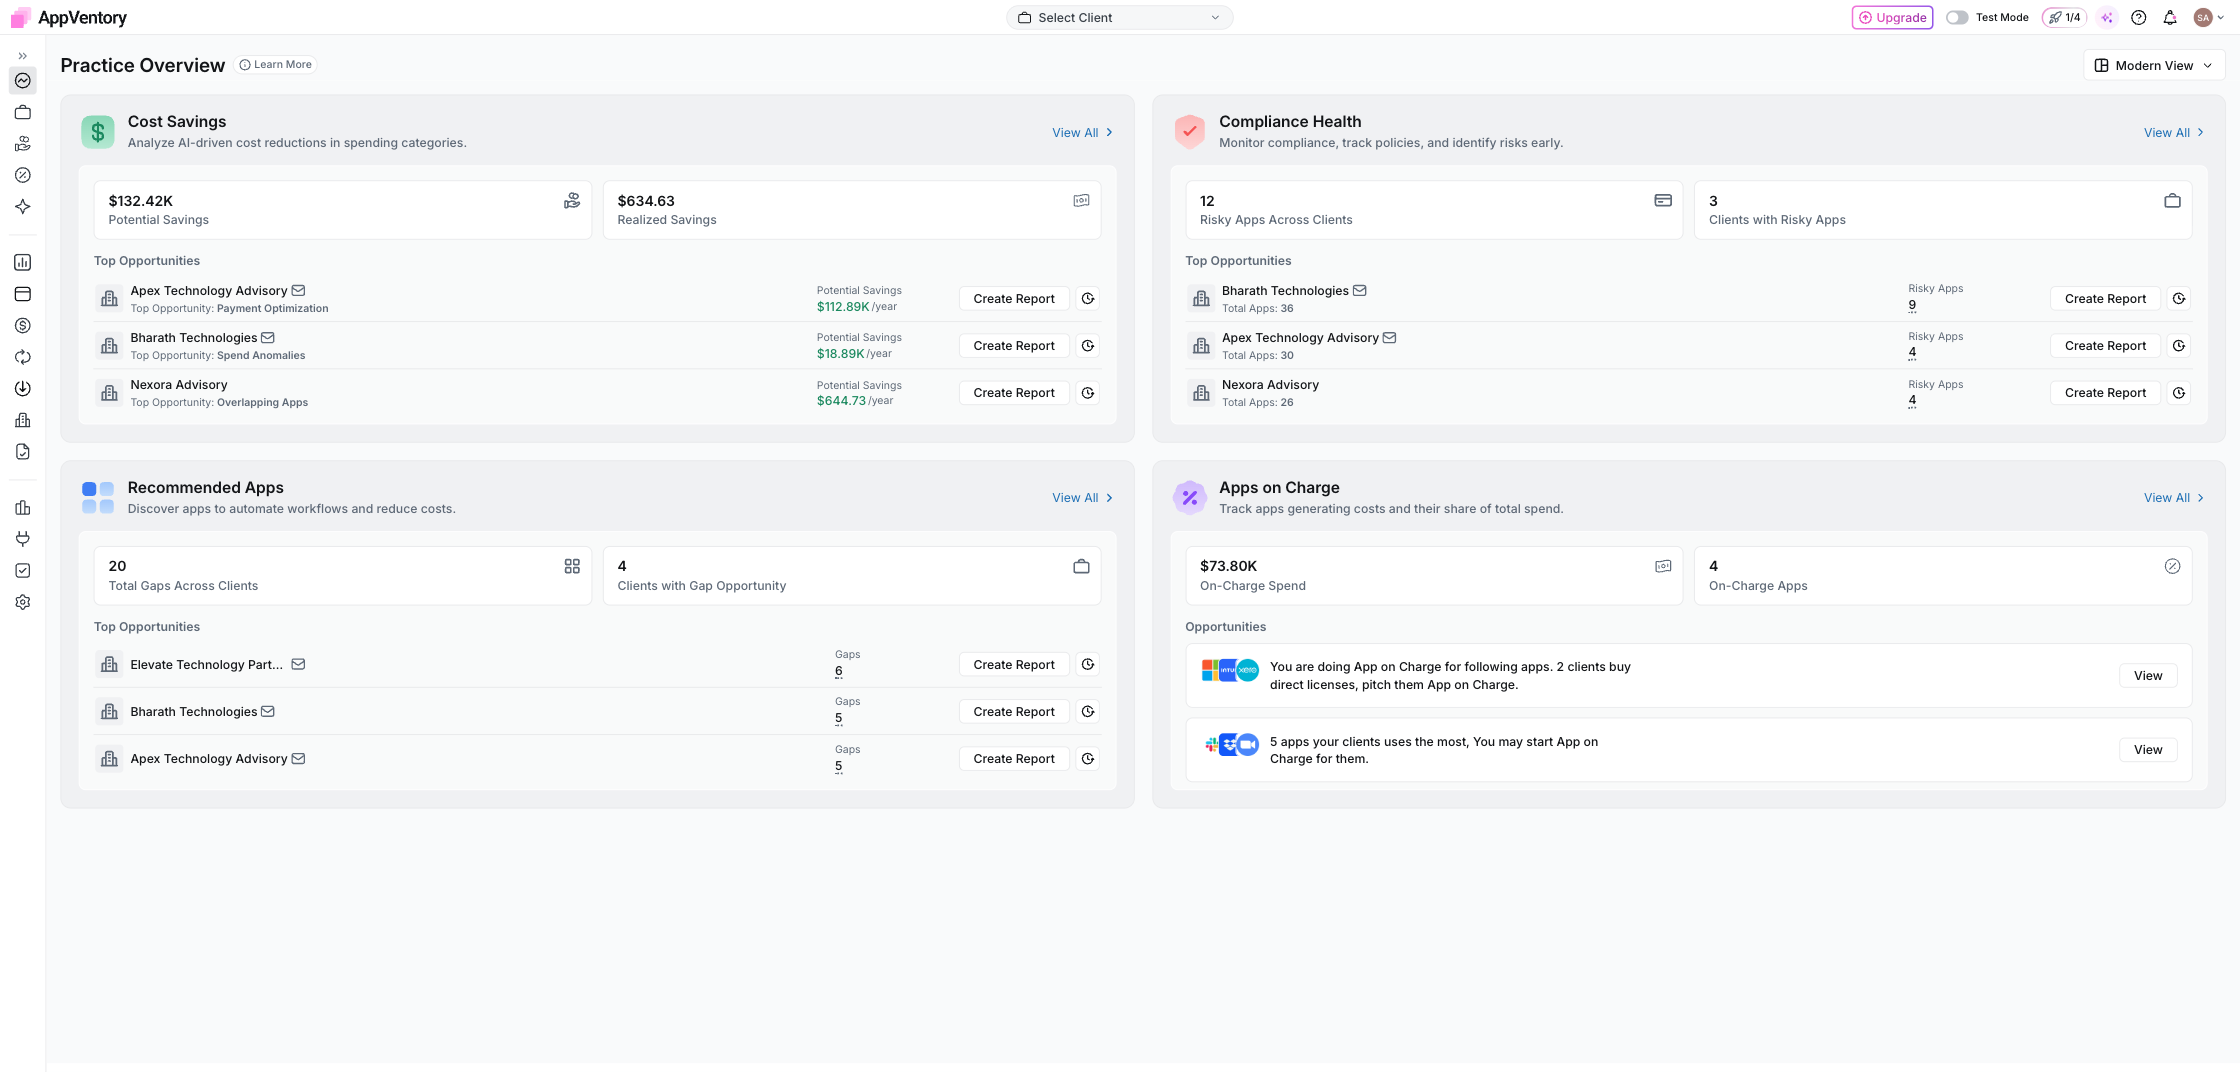Create Report for Nexora Advisory cost savings
2240x1072 pixels.
point(1014,392)
